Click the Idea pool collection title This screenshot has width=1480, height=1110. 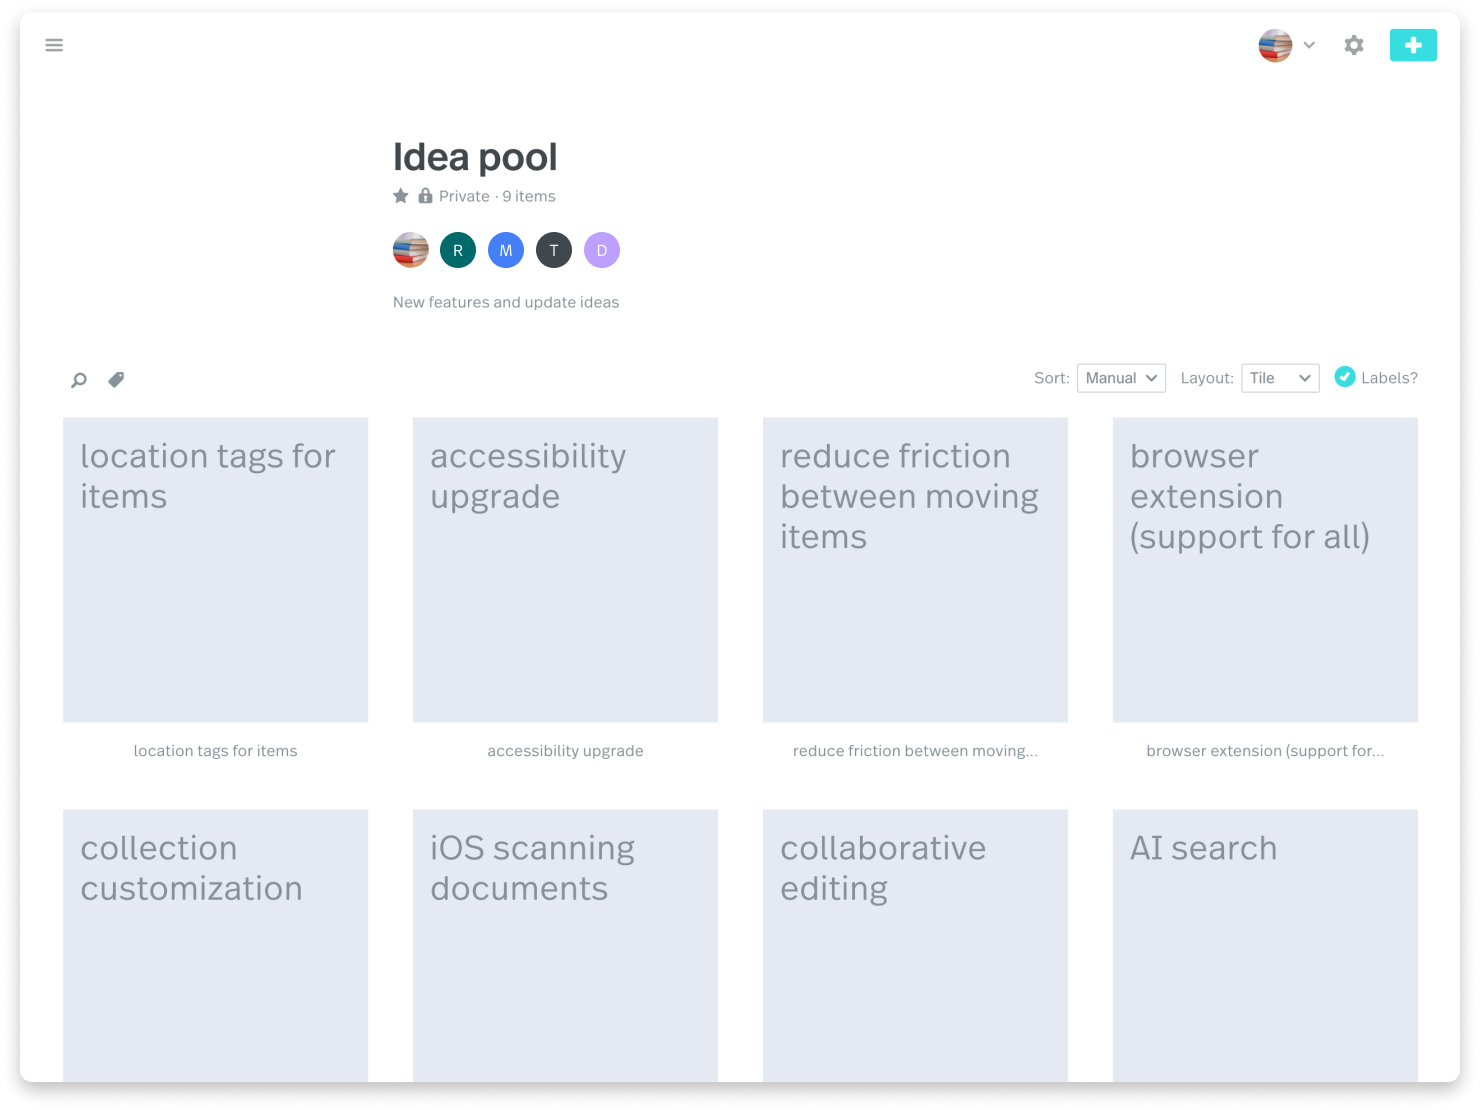point(475,157)
